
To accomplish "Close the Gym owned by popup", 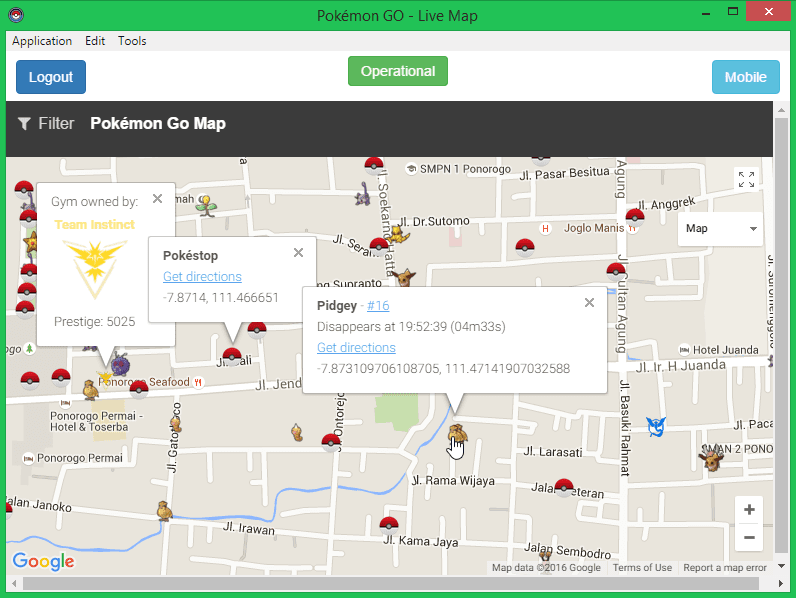I will pos(157,198).
